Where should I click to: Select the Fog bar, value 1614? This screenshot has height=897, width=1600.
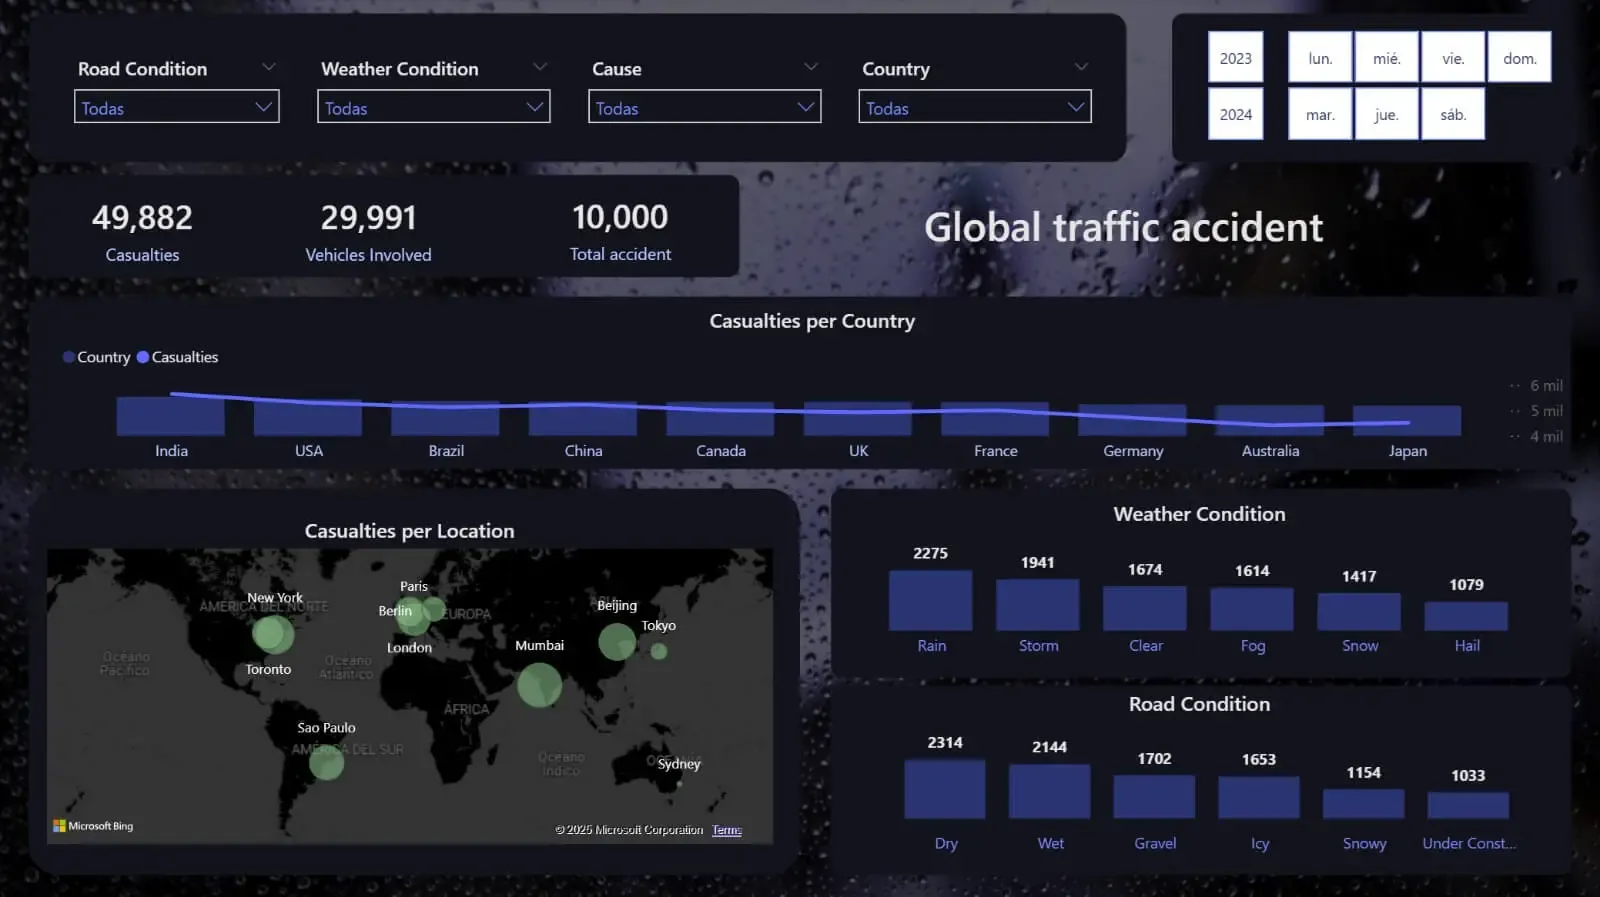click(x=1251, y=609)
